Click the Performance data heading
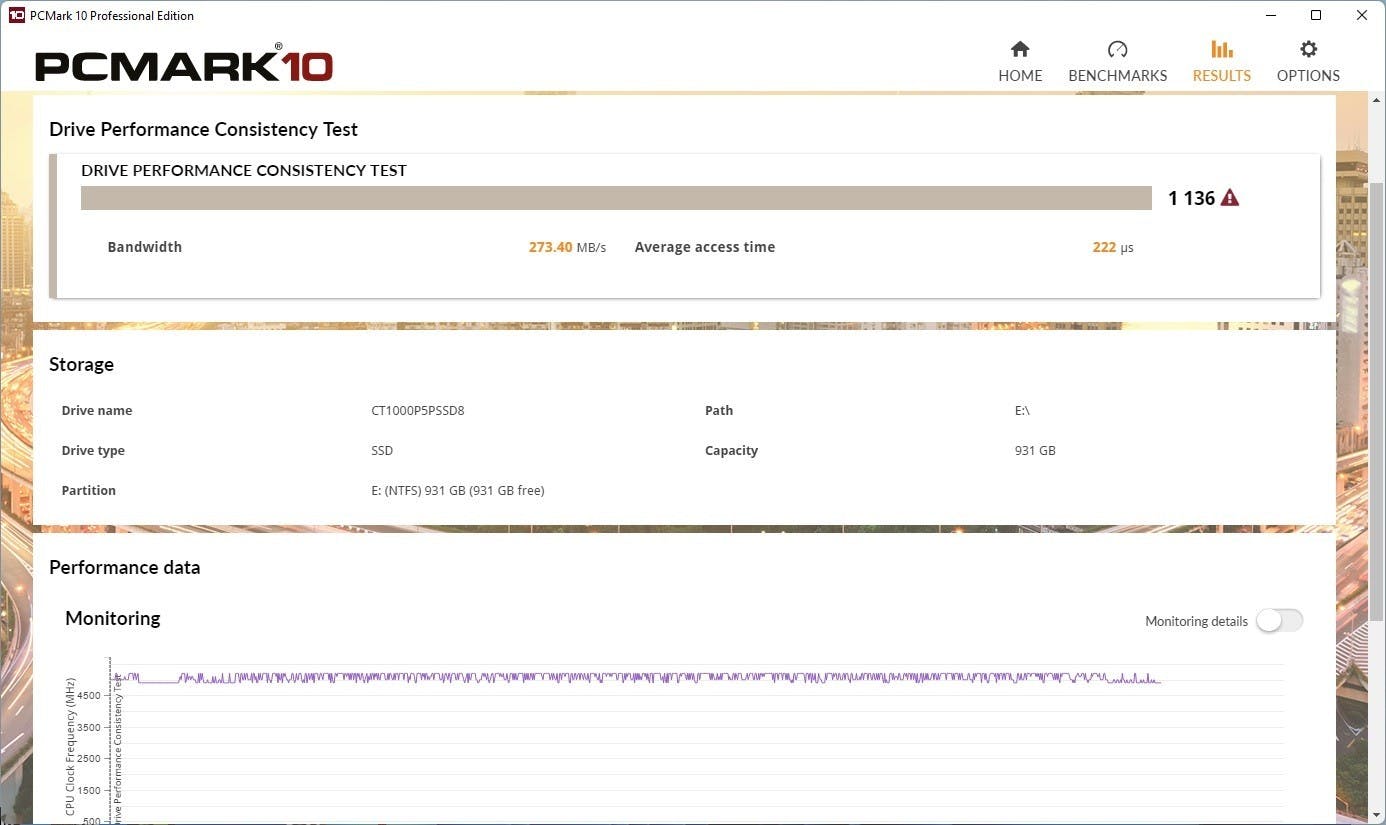The height and width of the screenshot is (825, 1386). coord(124,567)
